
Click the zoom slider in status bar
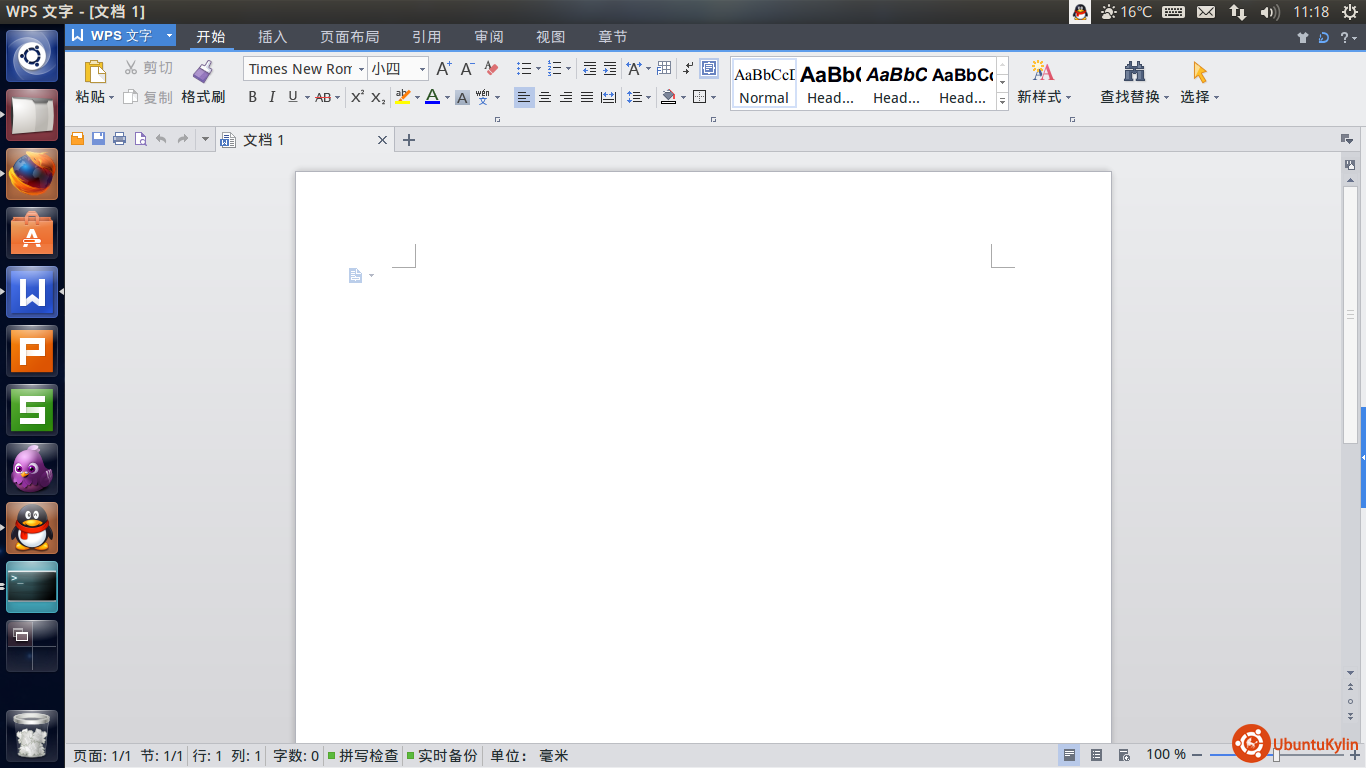click(1276, 755)
